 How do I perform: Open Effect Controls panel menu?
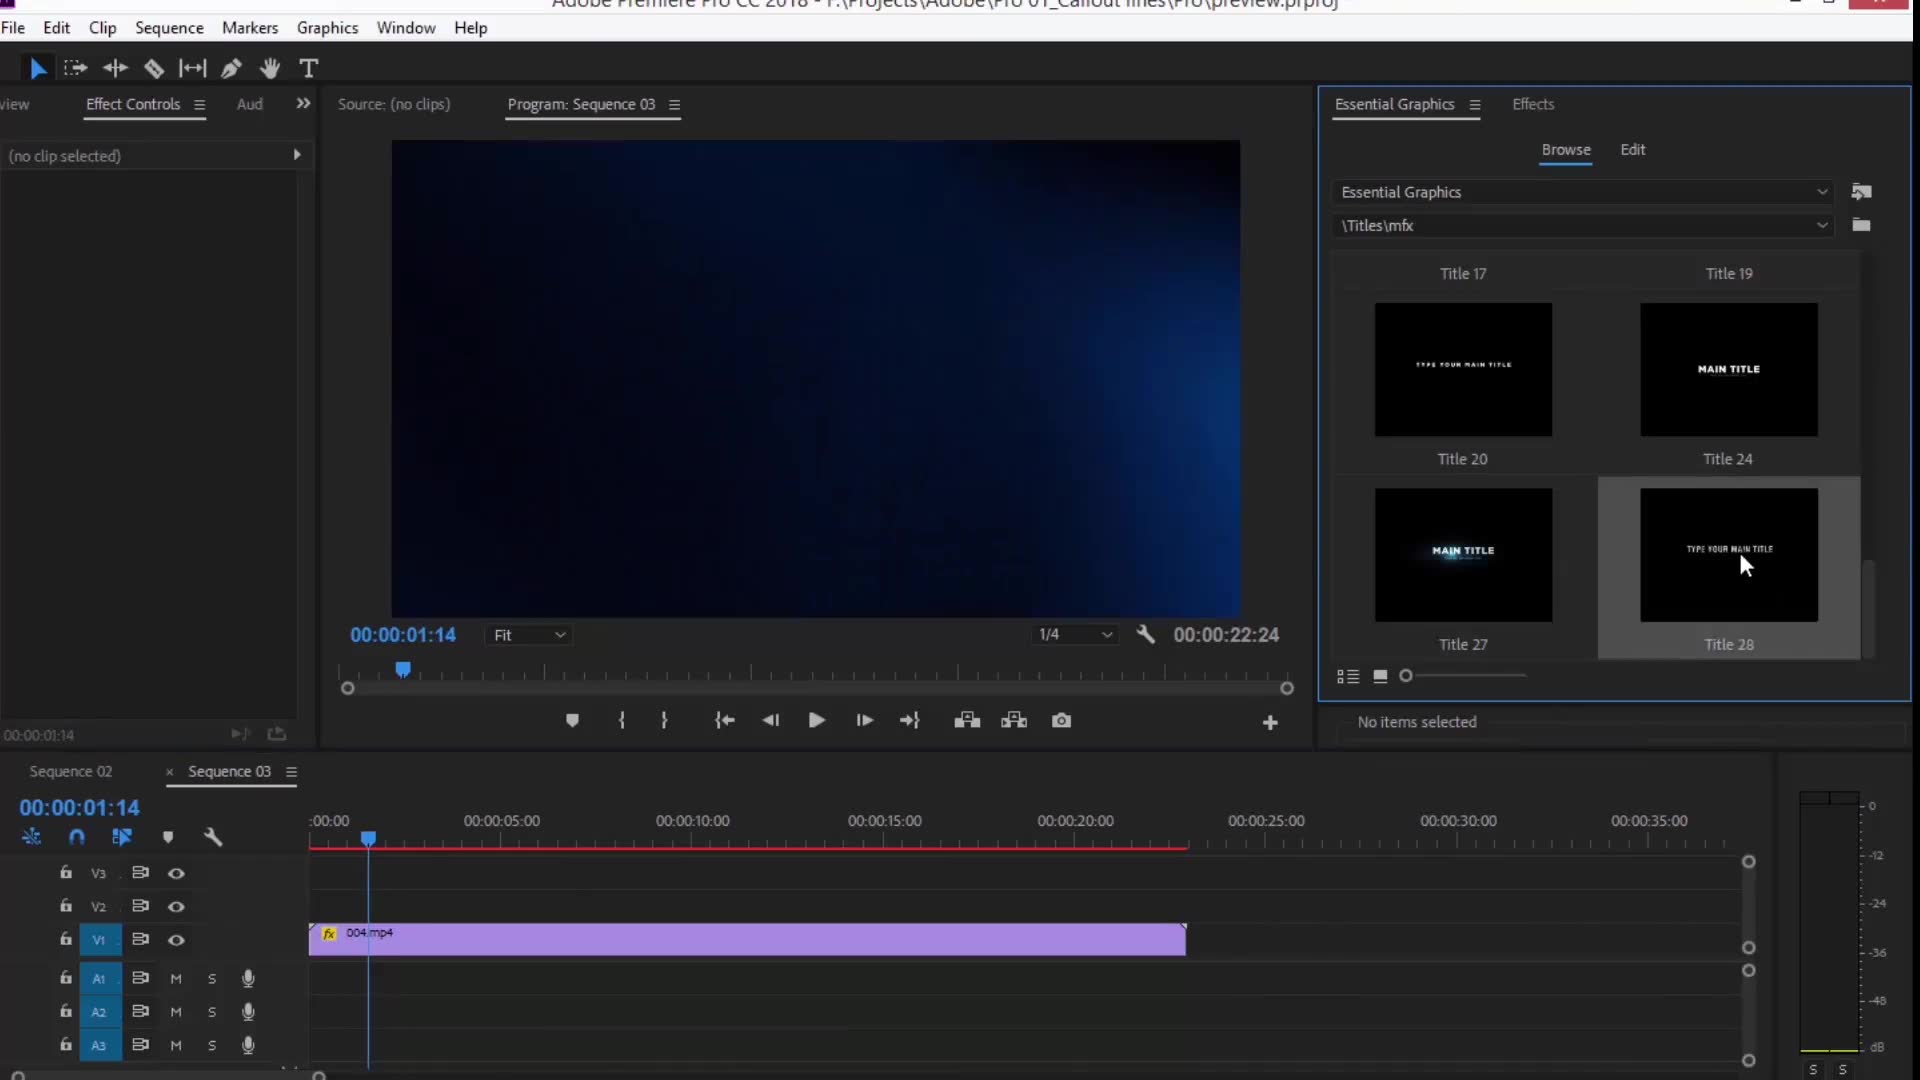199,105
